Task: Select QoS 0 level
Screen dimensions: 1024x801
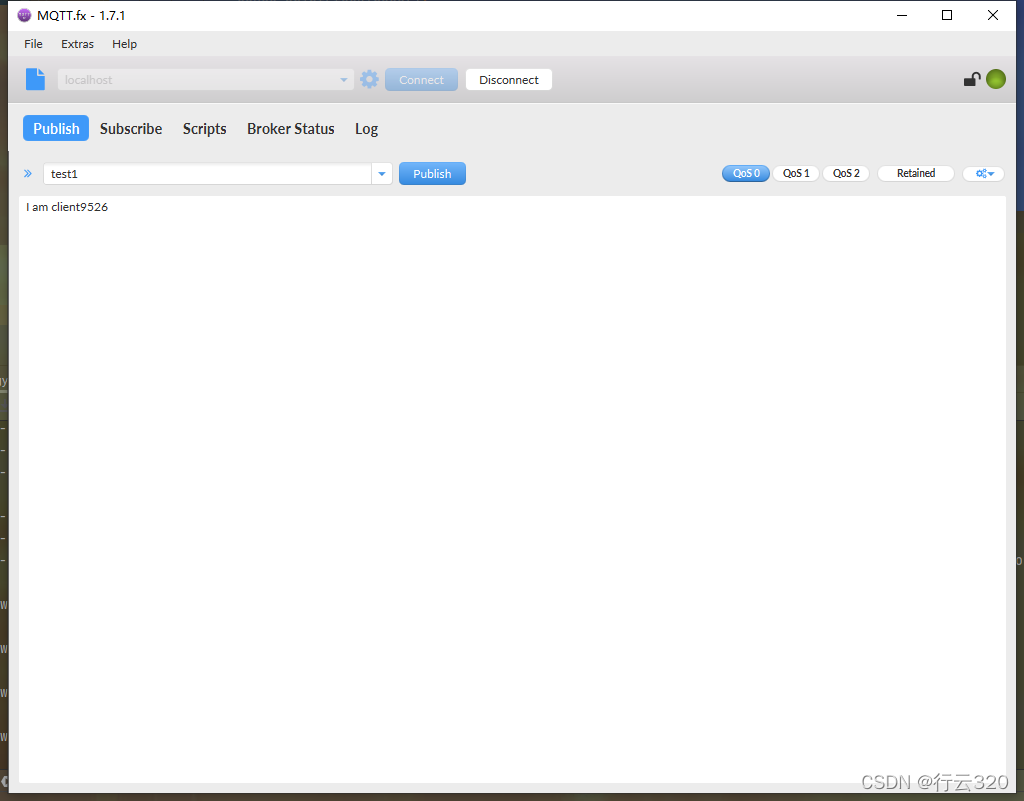Action: pos(746,173)
